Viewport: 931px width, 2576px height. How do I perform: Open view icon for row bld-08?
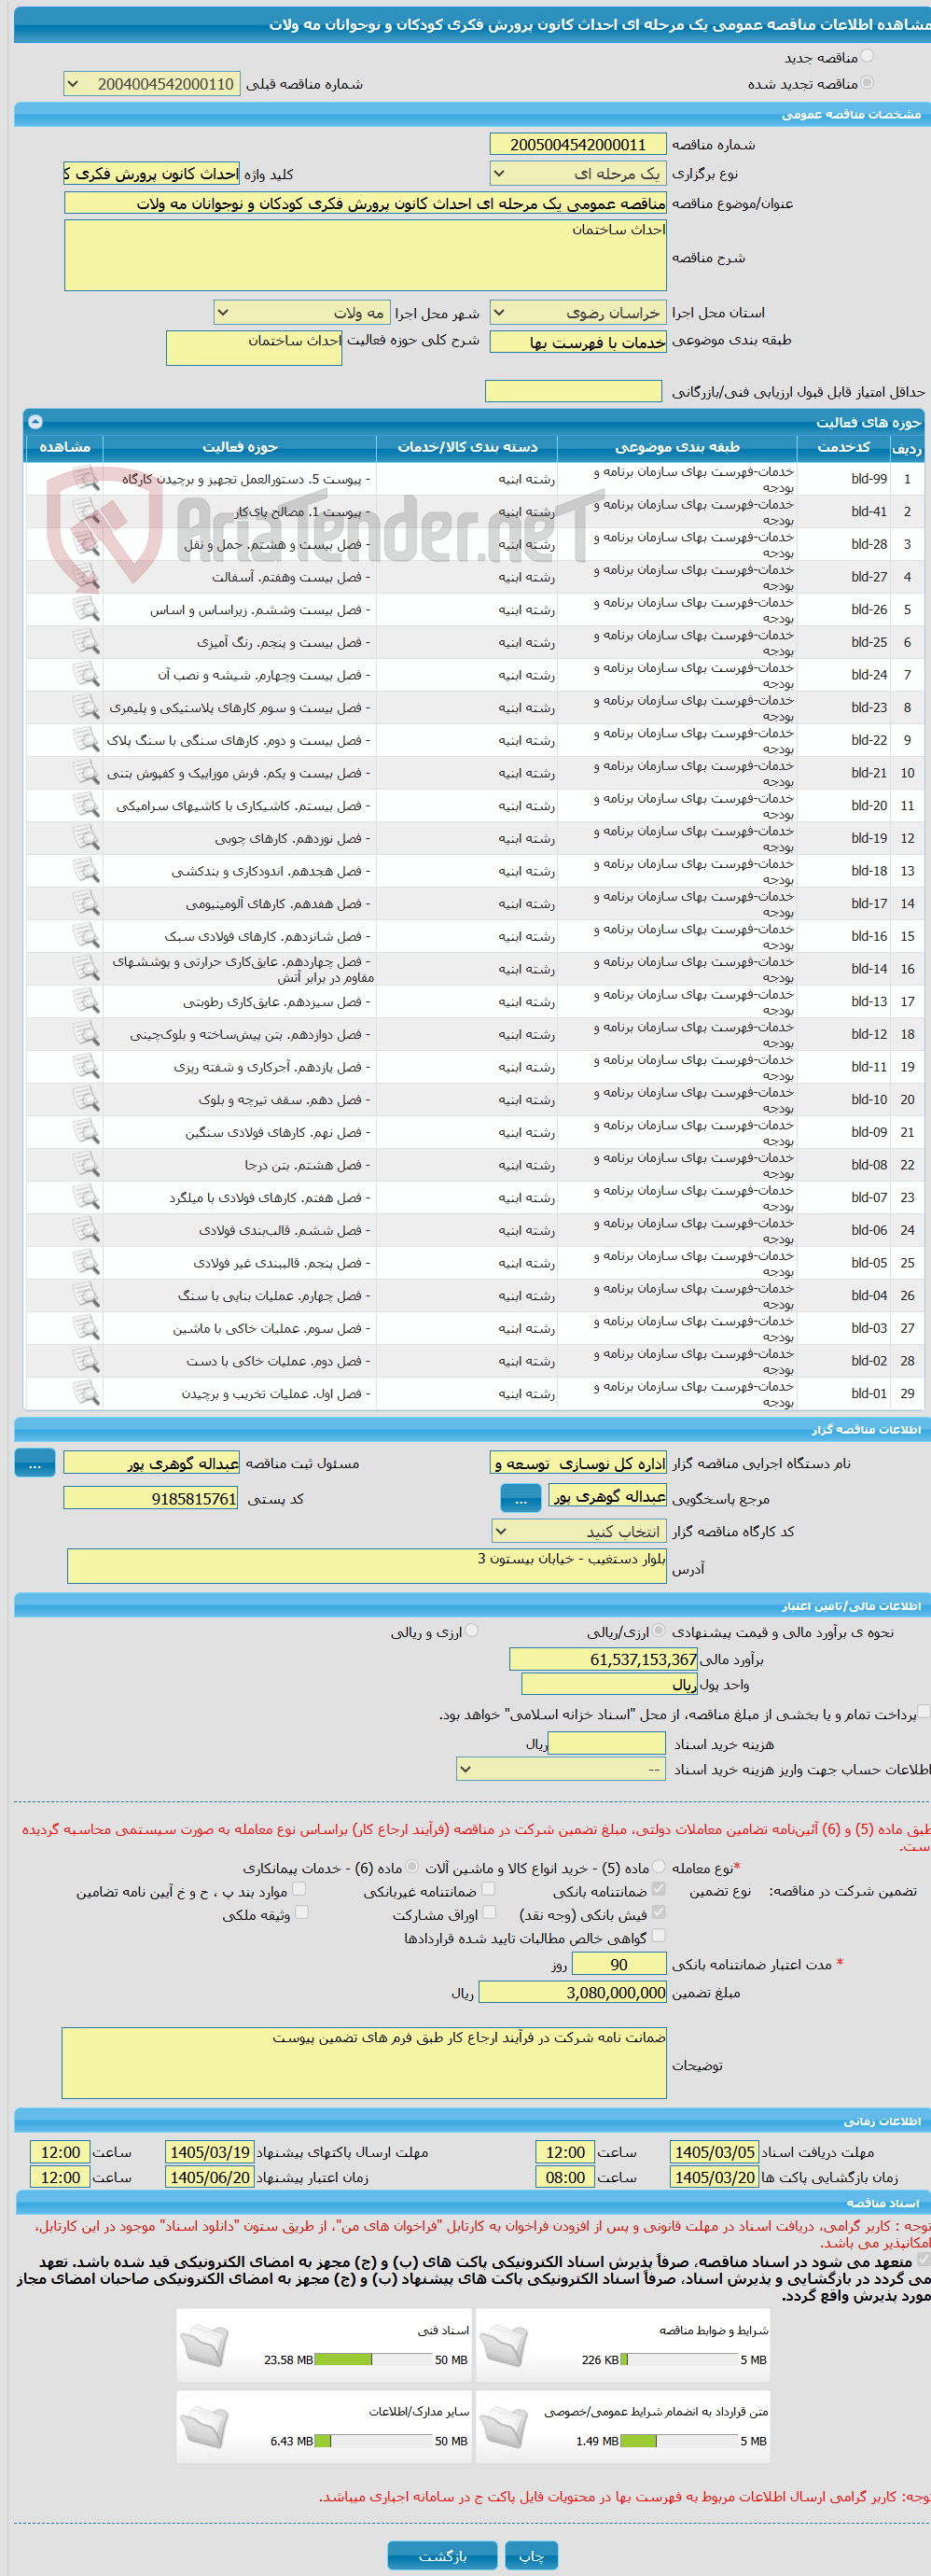click(x=86, y=1165)
